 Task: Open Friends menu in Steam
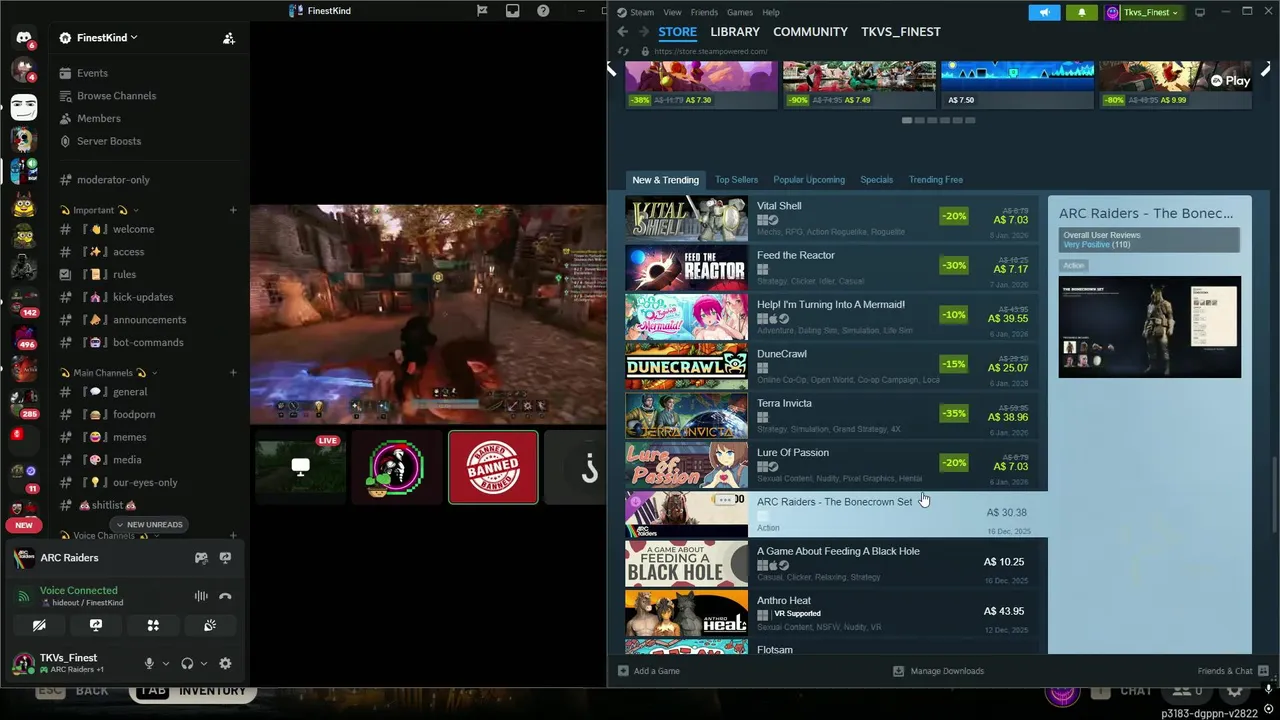[704, 12]
